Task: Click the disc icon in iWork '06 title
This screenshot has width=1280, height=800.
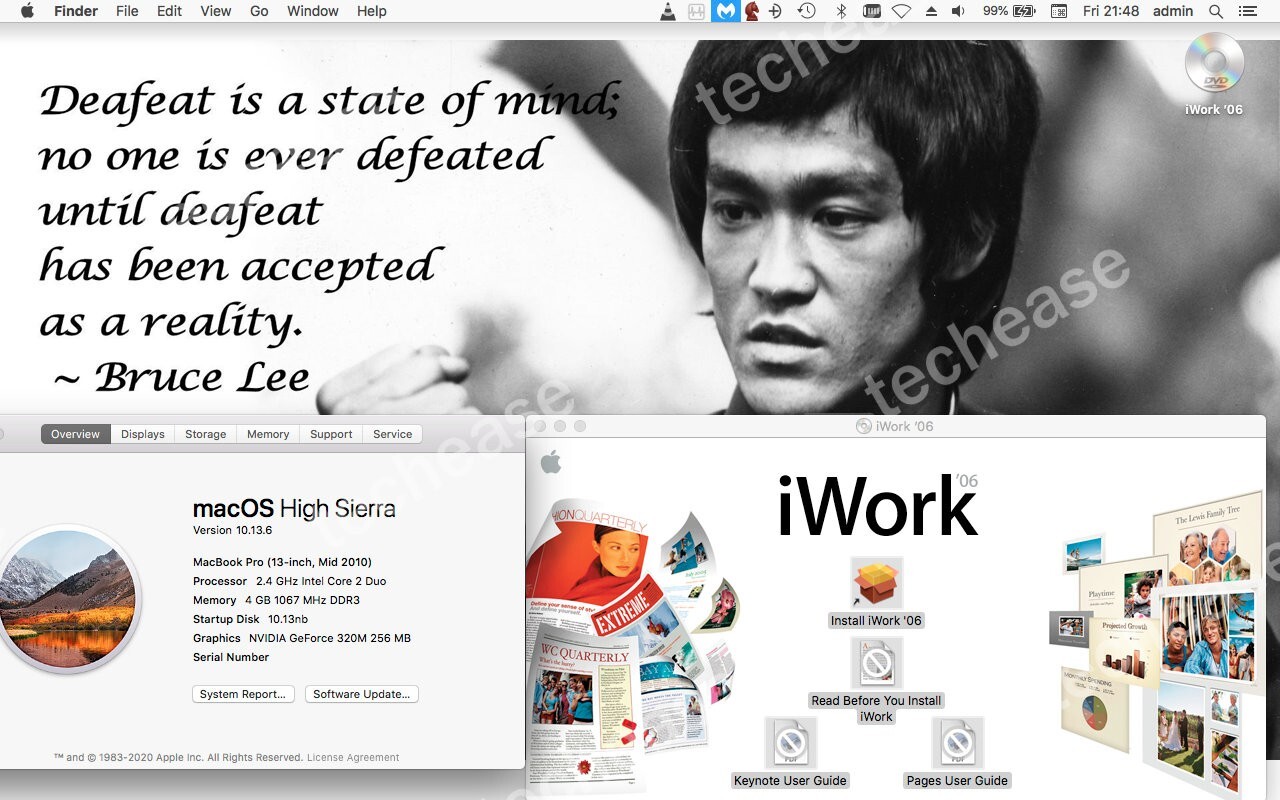Action: pos(864,426)
